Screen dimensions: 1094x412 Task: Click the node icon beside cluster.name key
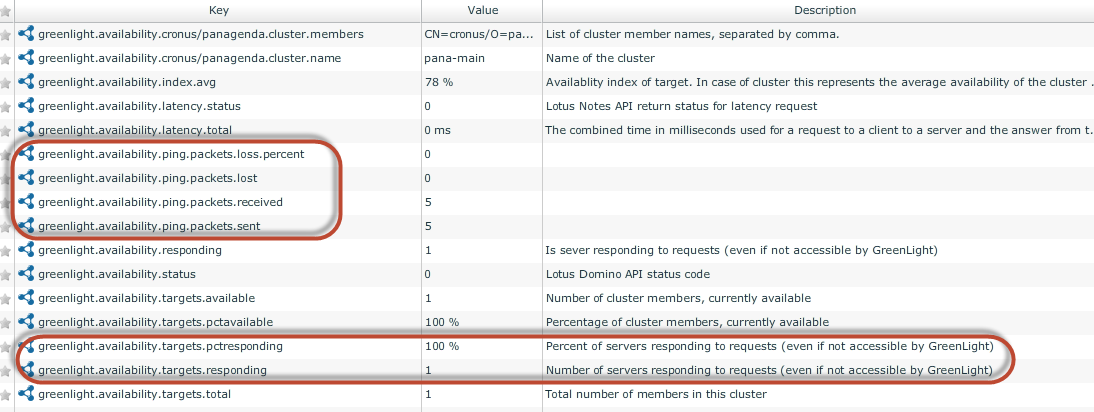tap(27, 58)
